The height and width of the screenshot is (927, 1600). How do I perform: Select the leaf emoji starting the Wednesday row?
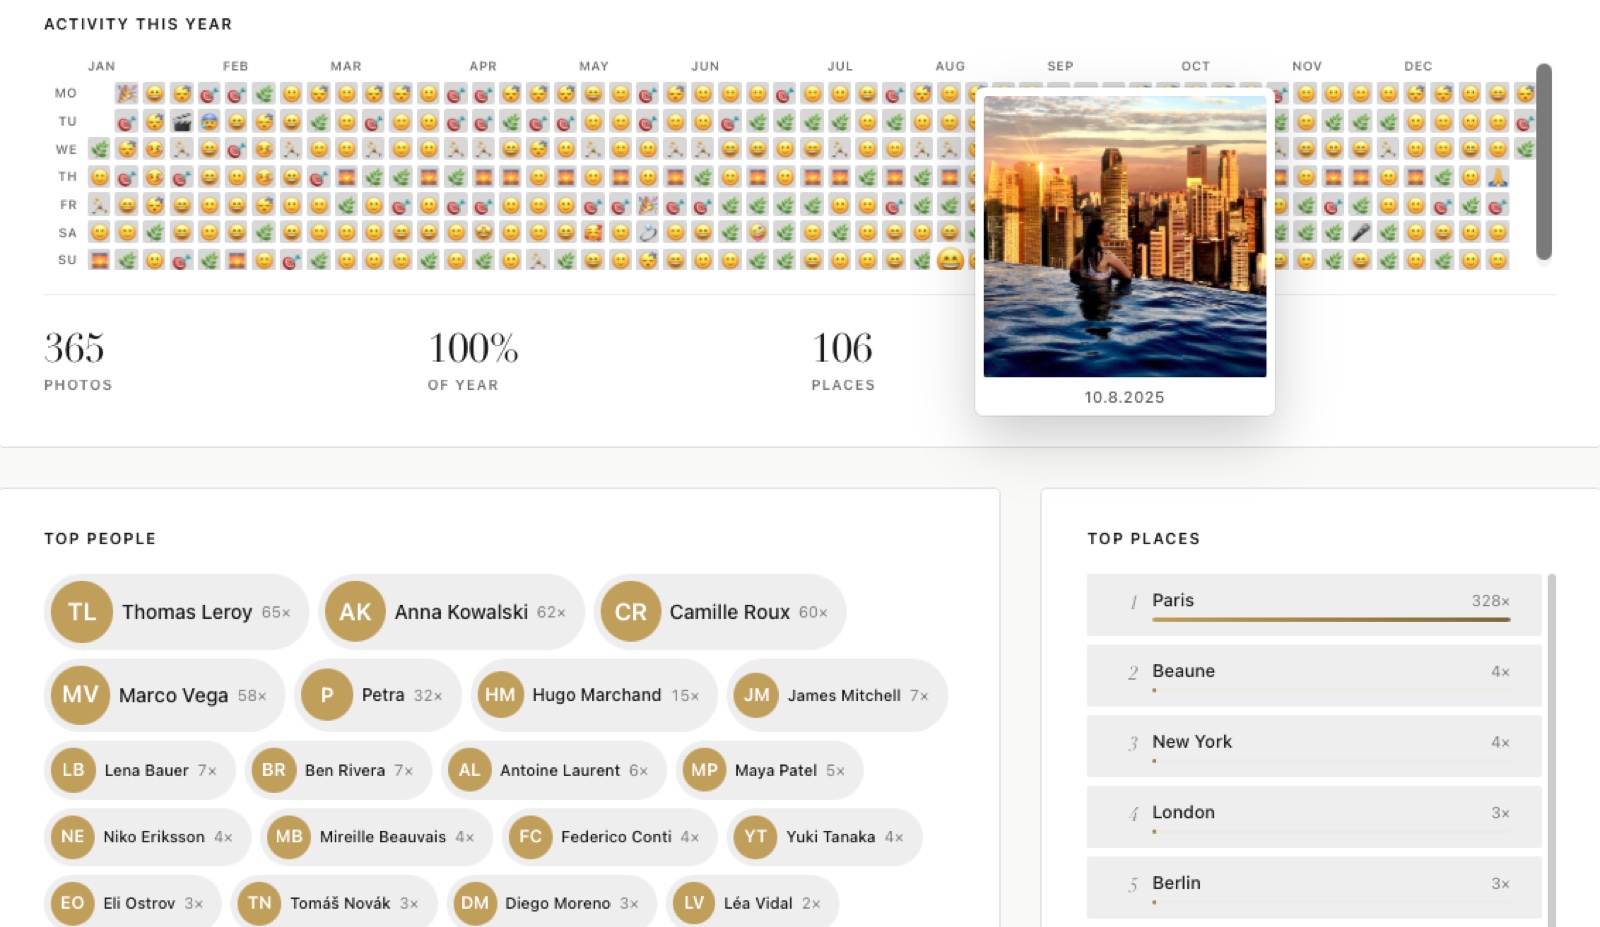(x=99, y=149)
